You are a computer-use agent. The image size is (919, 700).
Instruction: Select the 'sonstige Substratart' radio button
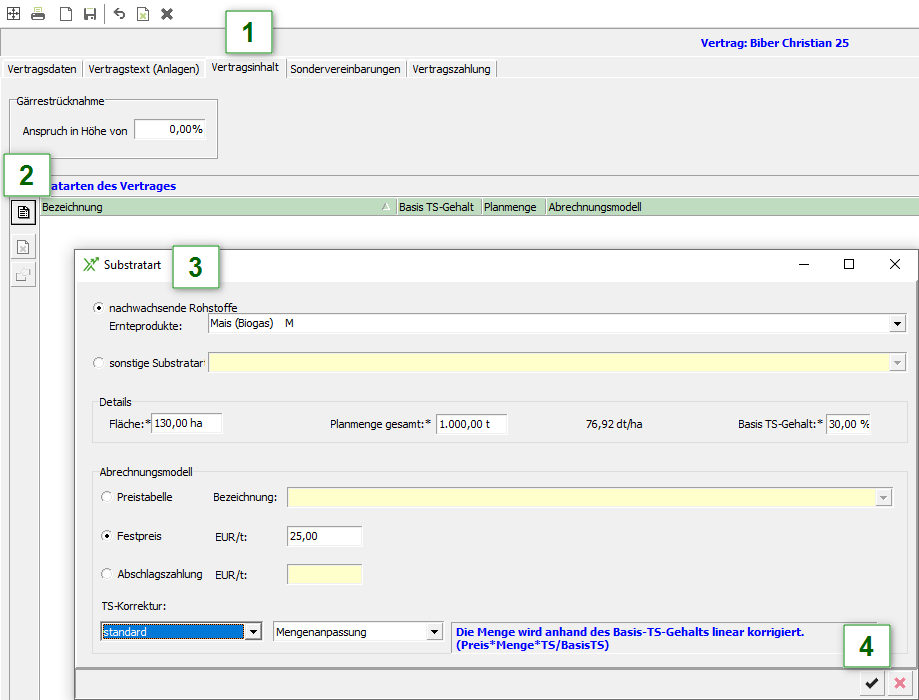pyautogui.click(x=98, y=363)
